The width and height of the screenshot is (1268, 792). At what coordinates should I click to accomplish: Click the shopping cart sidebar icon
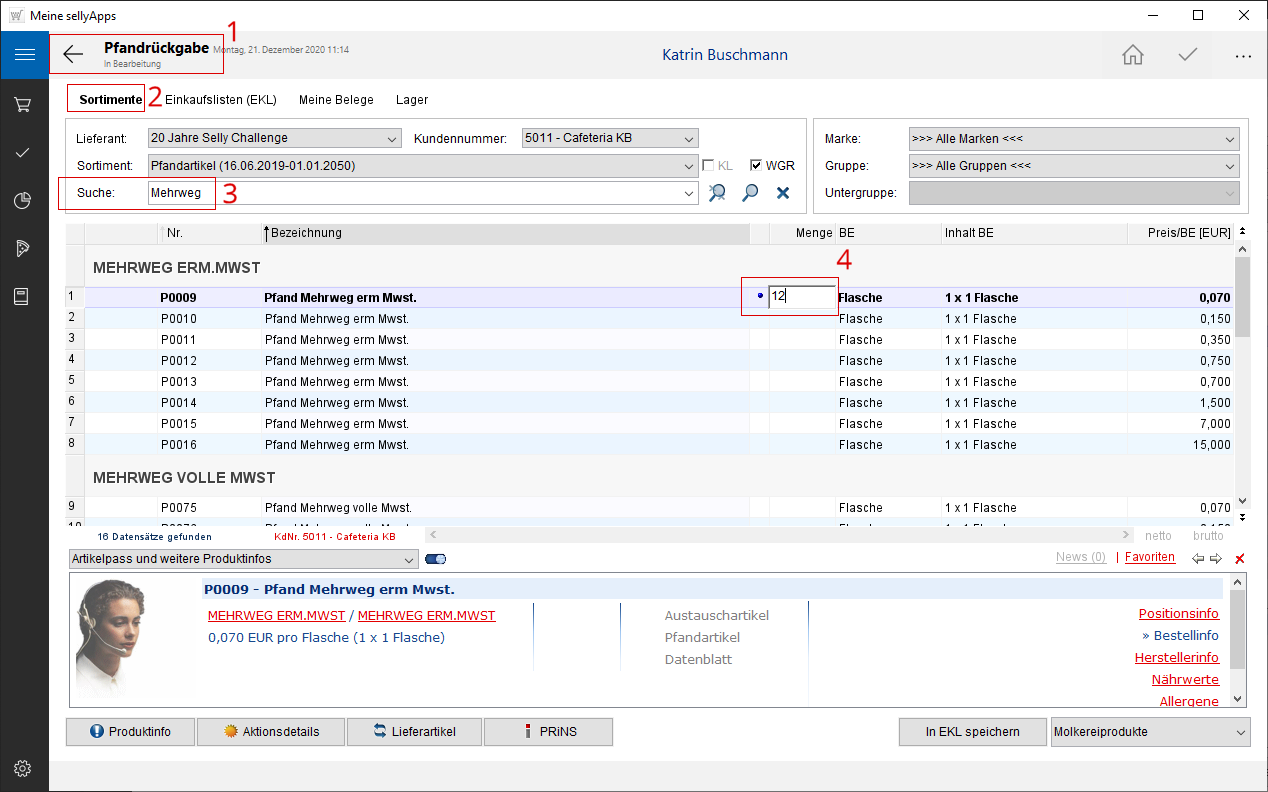[x=24, y=104]
